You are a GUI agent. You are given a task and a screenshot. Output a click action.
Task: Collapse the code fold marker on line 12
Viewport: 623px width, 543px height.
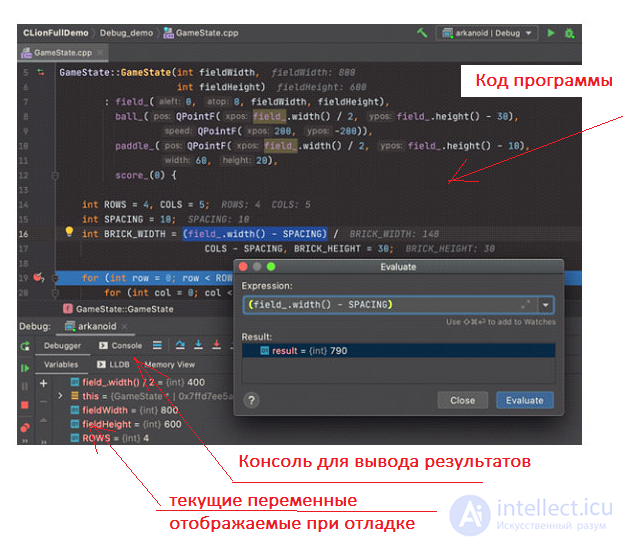point(56,175)
